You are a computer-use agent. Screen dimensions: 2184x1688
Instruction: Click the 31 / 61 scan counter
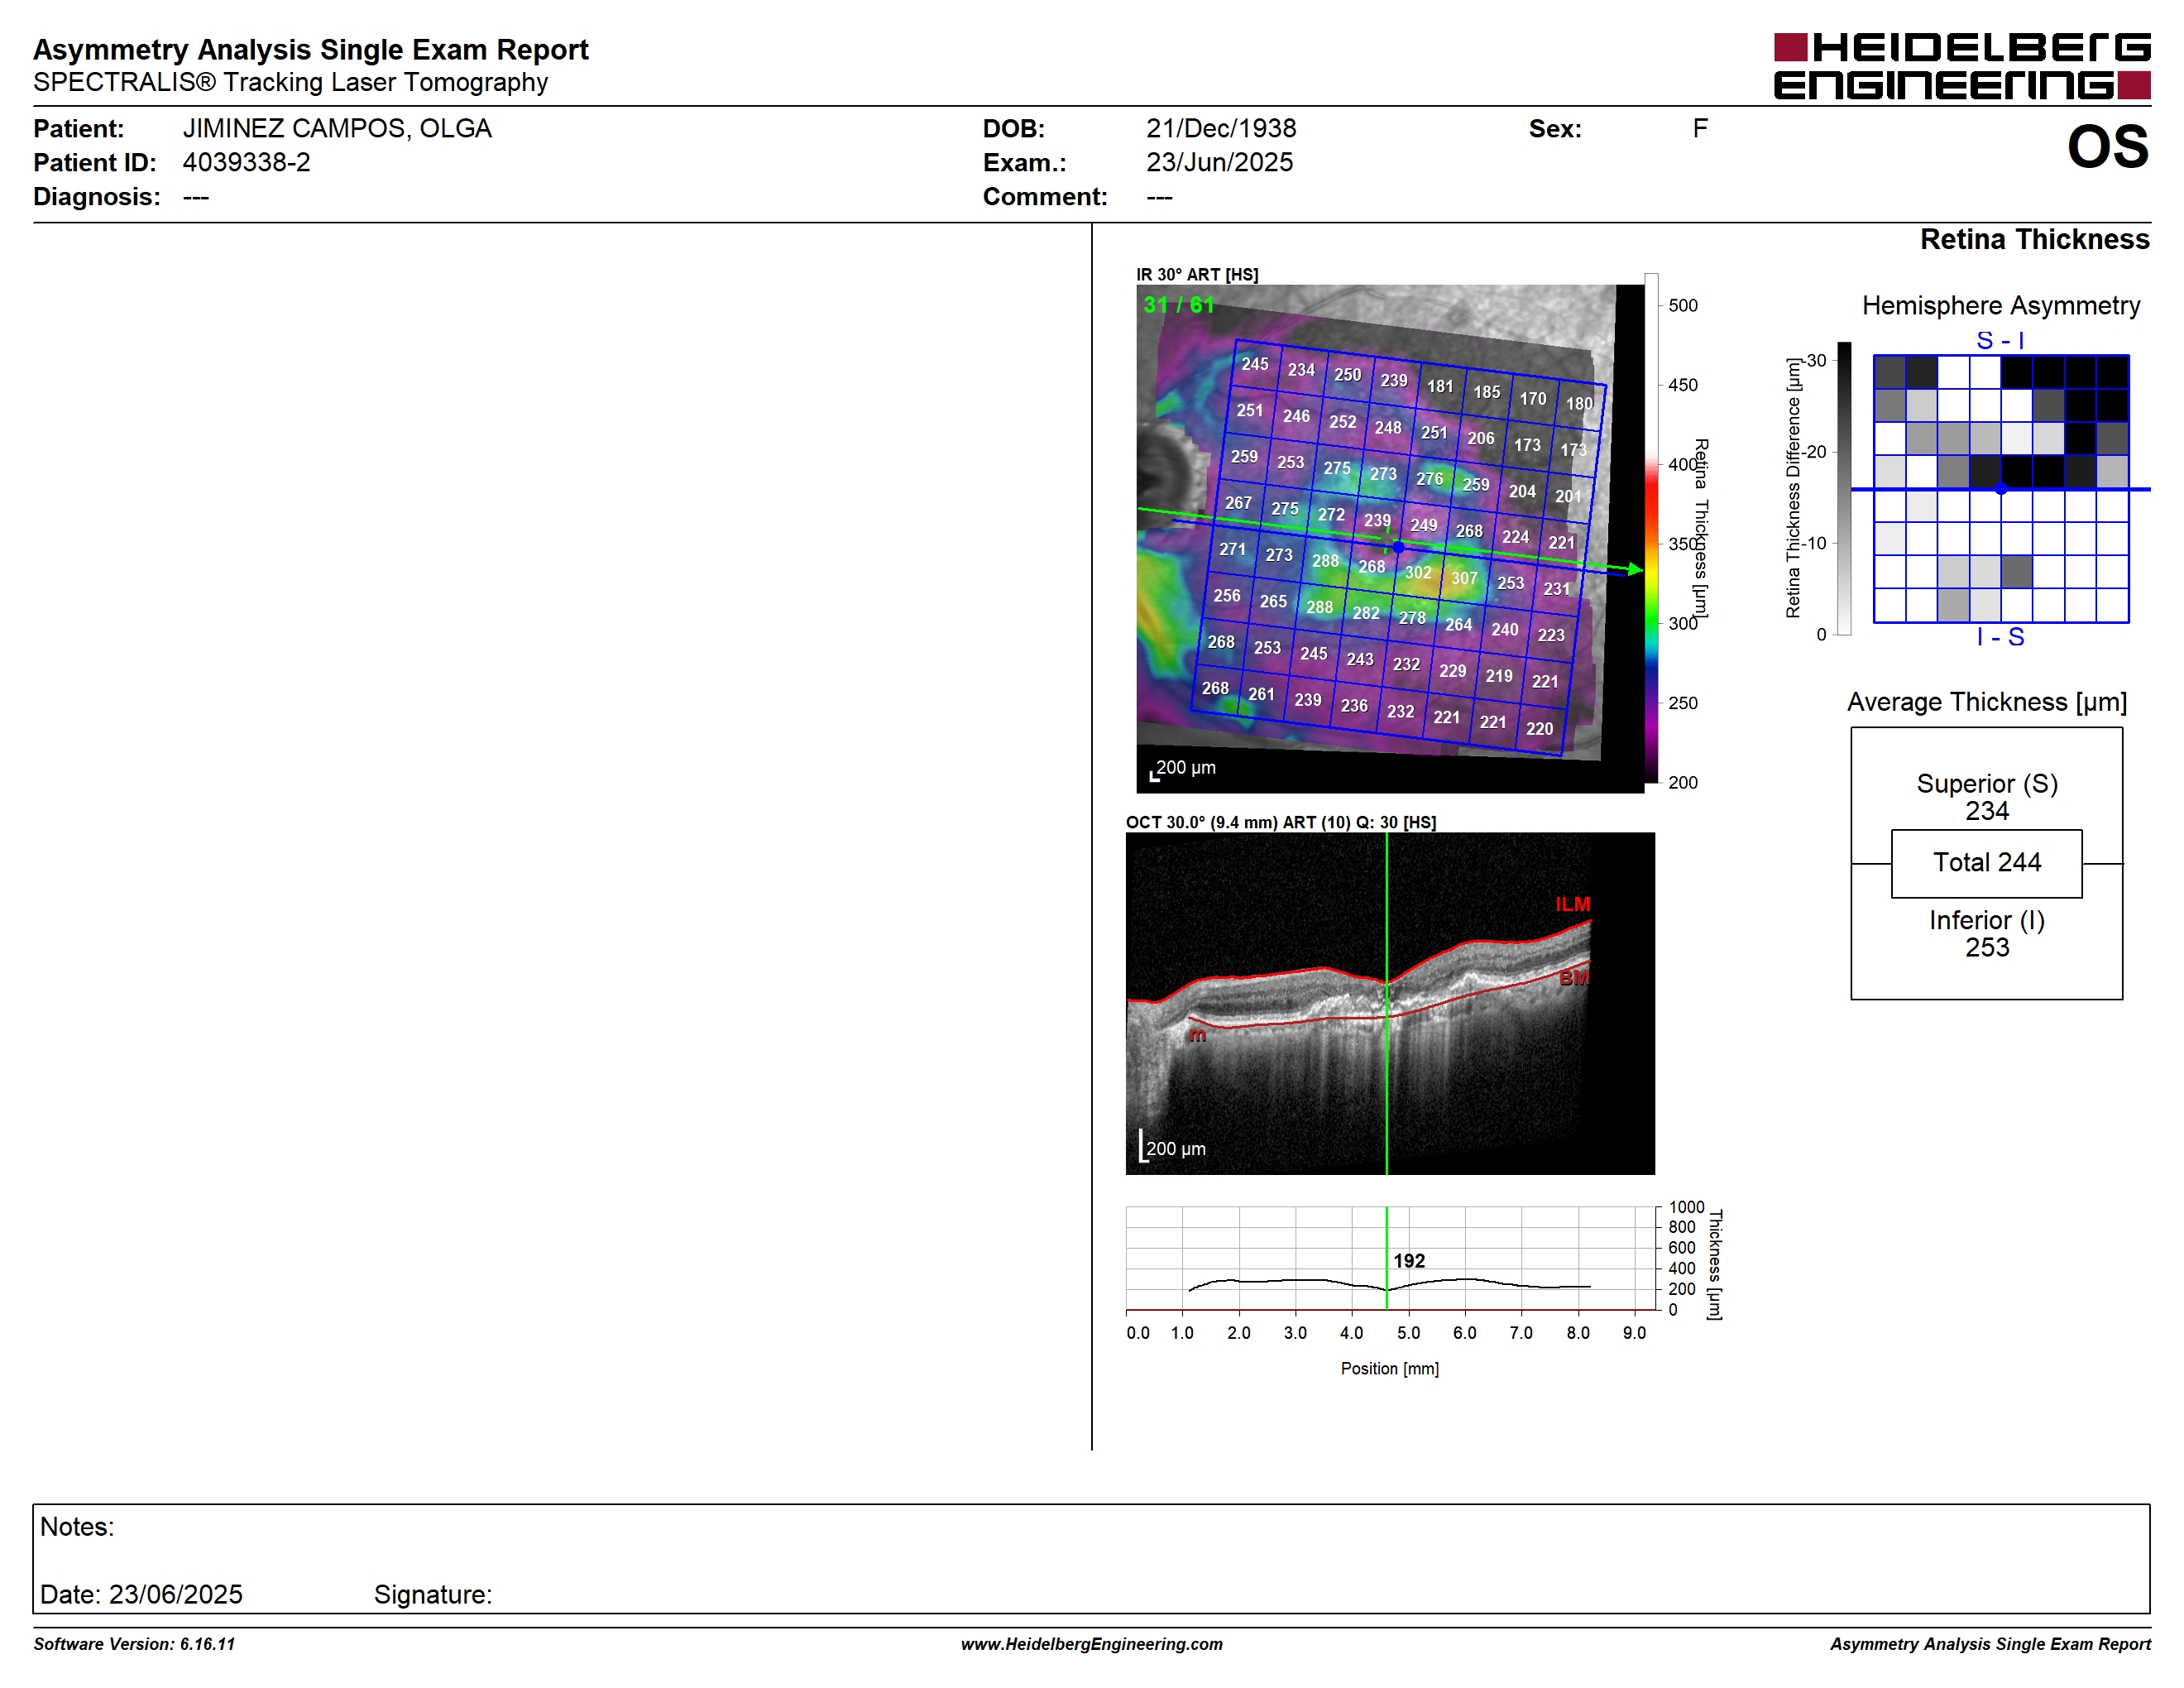coord(1178,305)
